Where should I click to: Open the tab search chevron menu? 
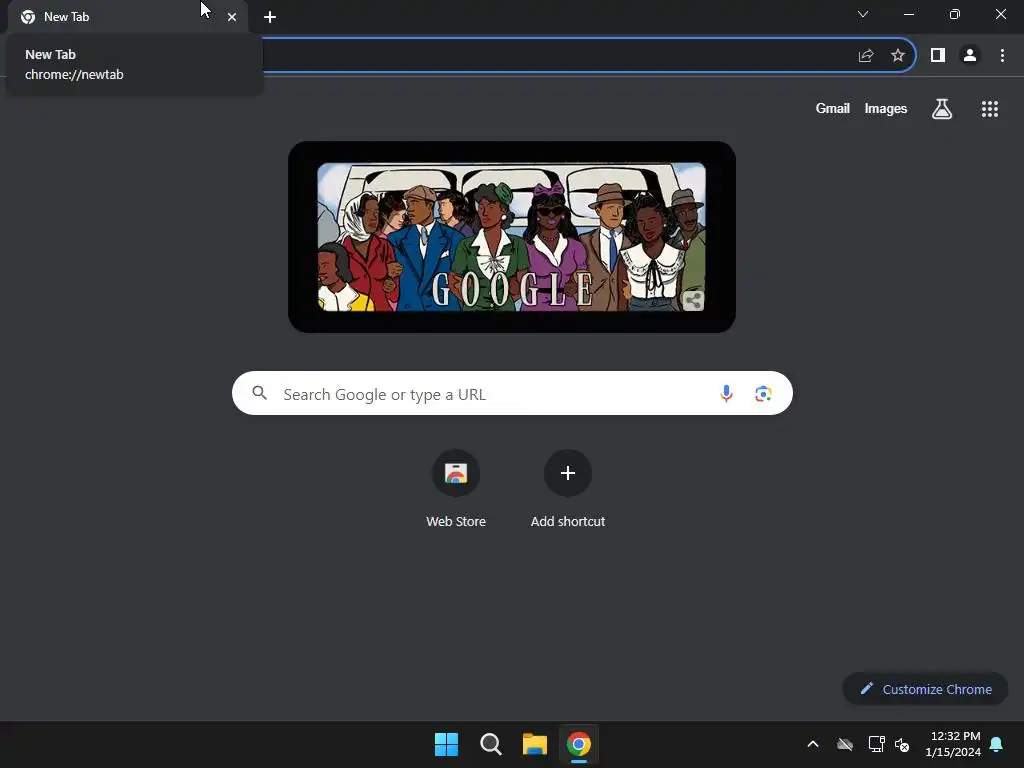pyautogui.click(x=863, y=14)
